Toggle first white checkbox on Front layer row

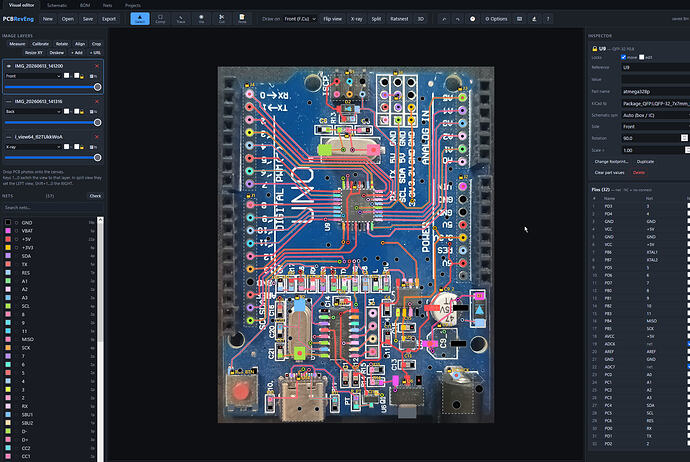66,76
